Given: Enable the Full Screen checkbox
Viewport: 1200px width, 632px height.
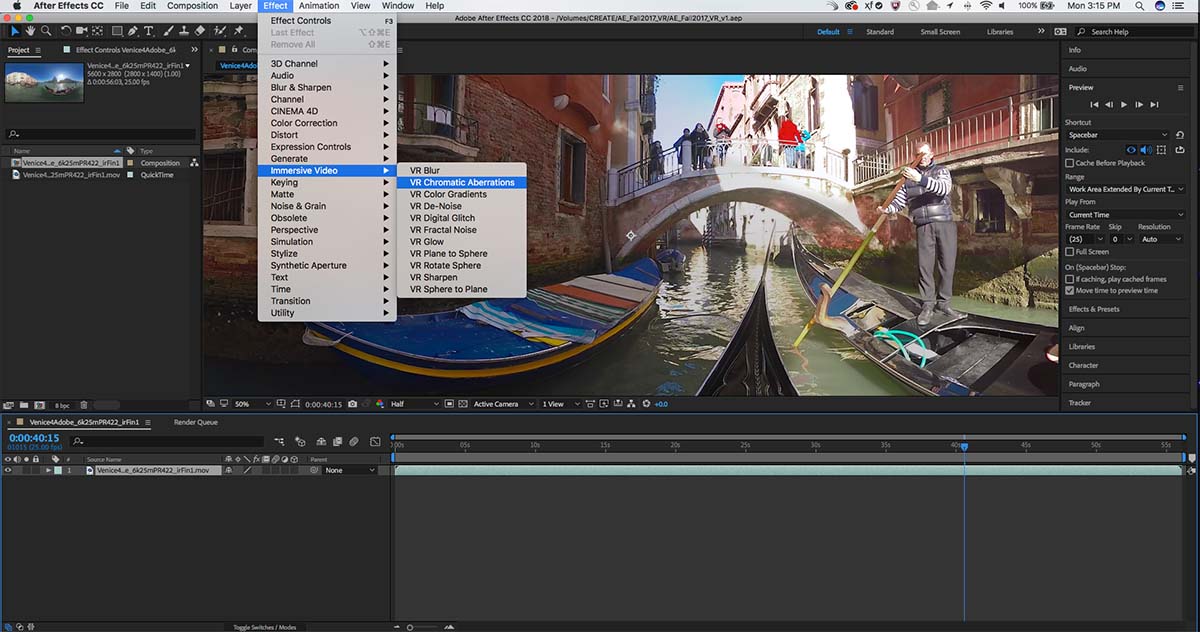Looking at the screenshot, I should point(1070,252).
